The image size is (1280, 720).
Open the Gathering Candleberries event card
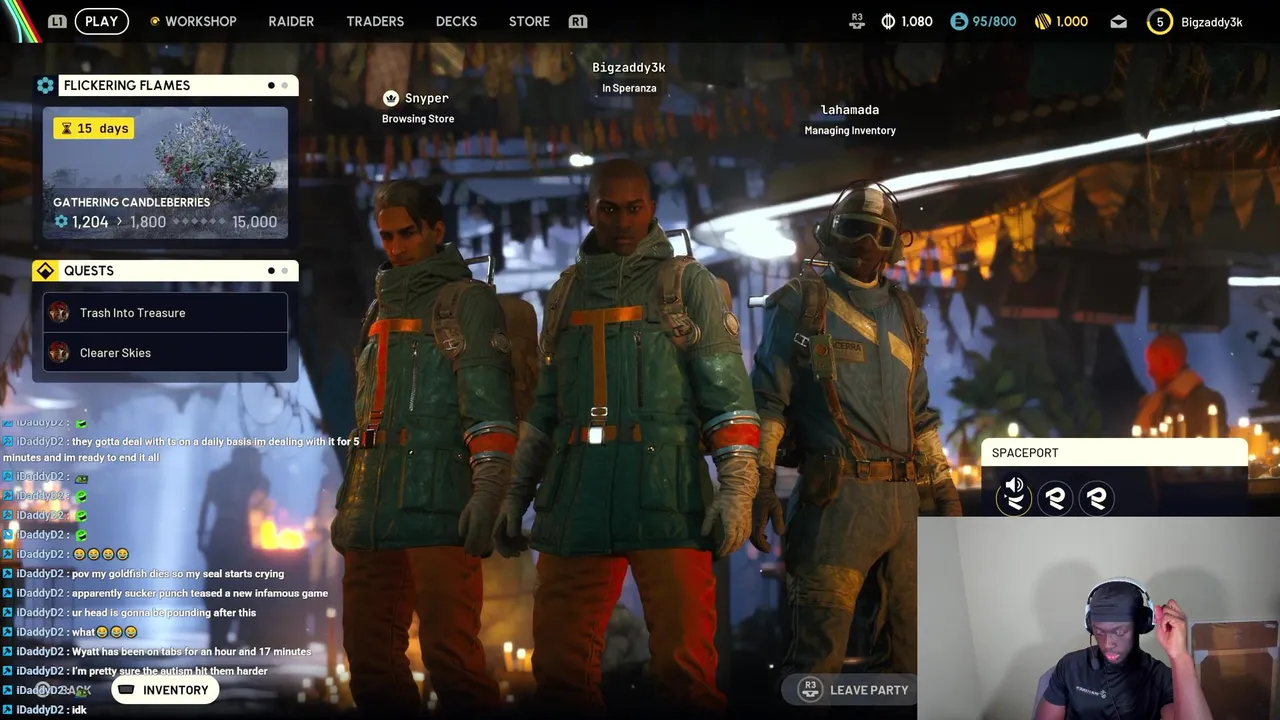(165, 173)
